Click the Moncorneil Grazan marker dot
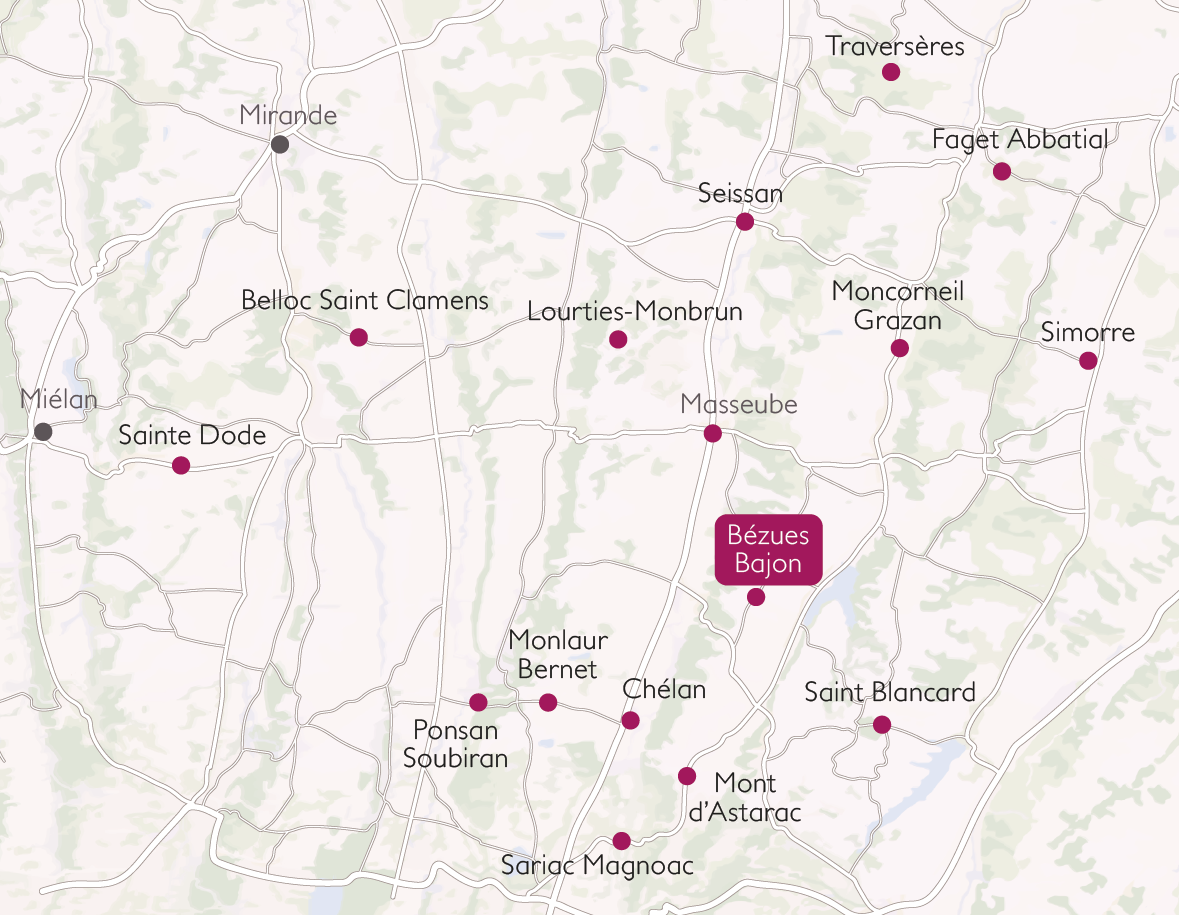 (899, 348)
